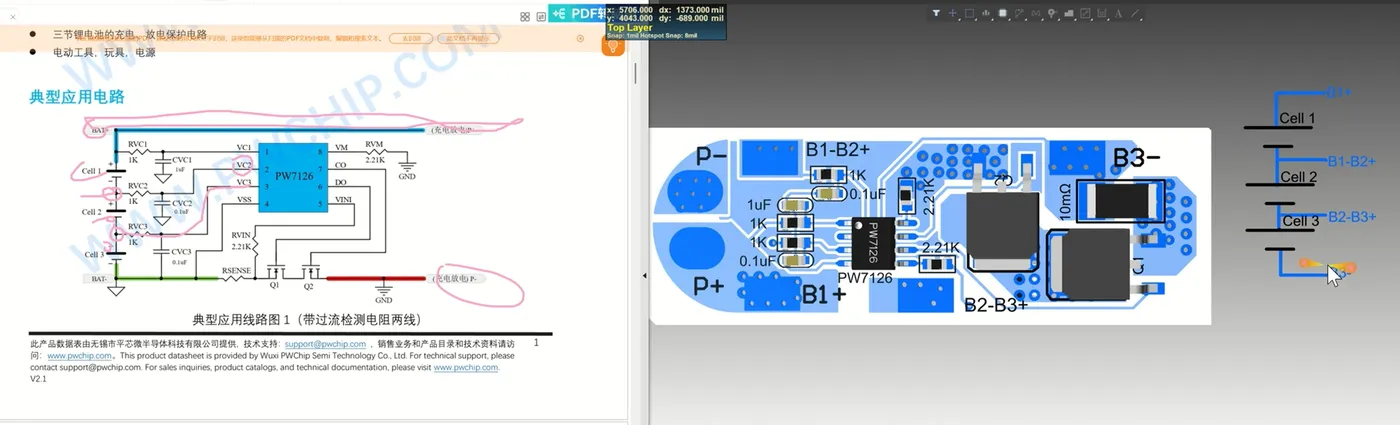Click the B1+ label on the PCB
This screenshot has width=1400, height=425.
pyautogui.click(x=824, y=295)
